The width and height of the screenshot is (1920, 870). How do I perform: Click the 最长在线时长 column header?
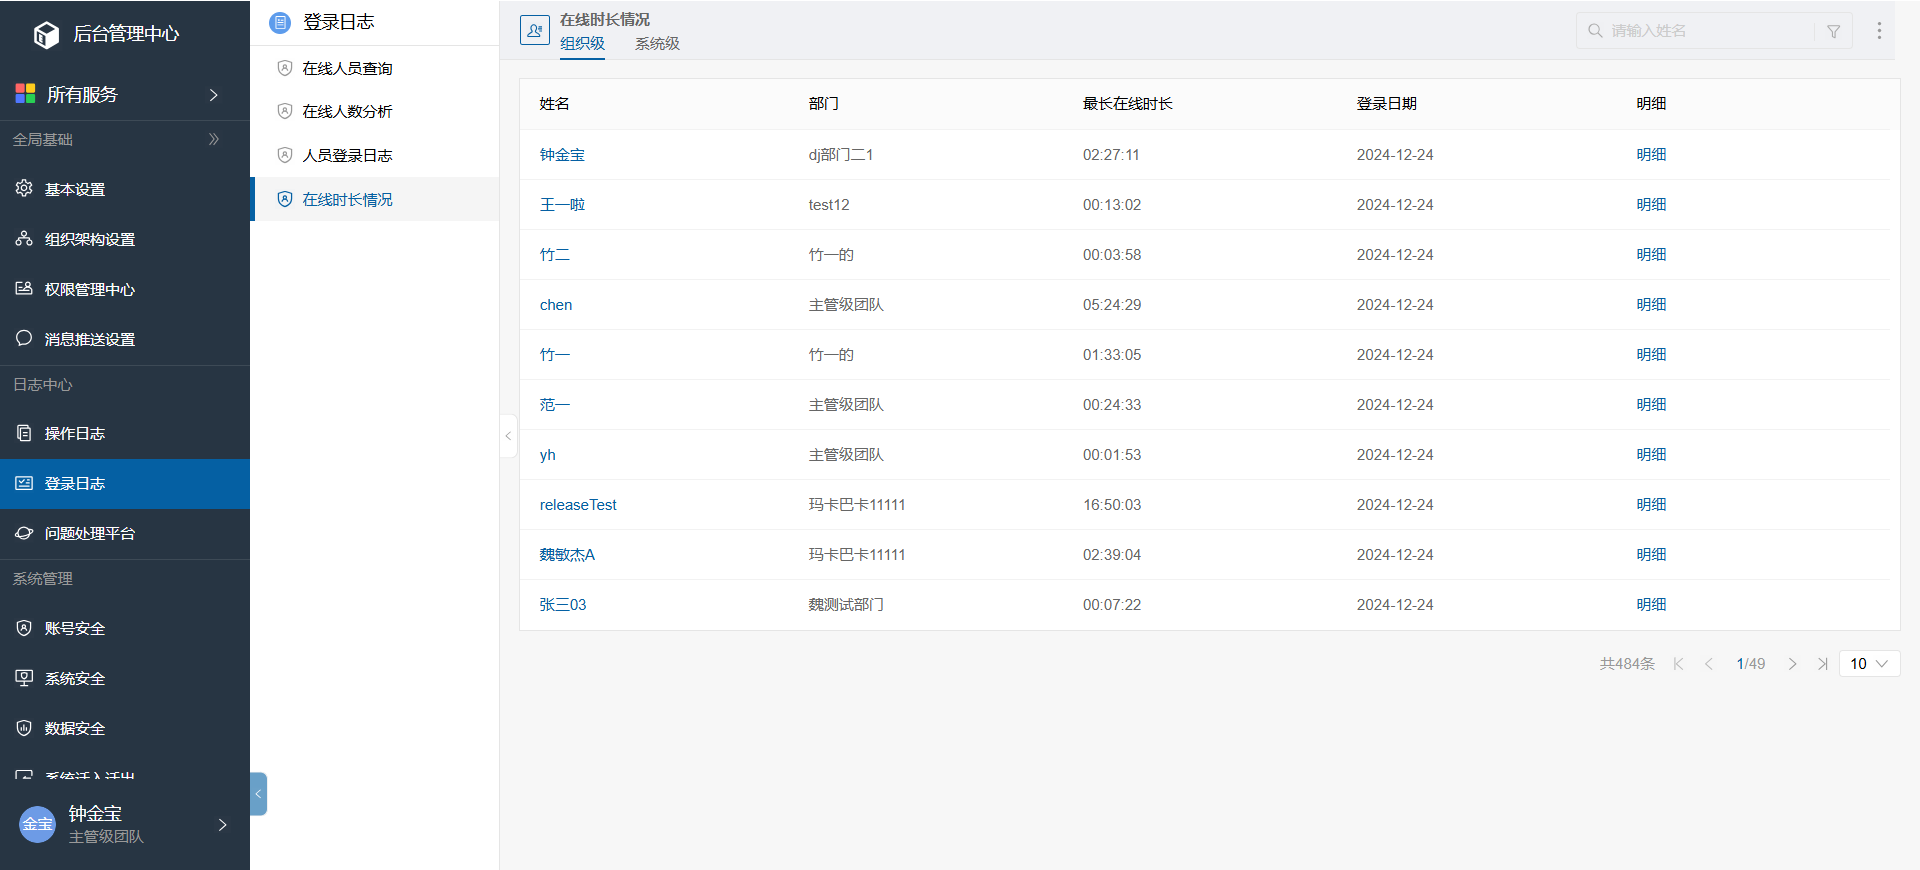(1128, 104)
